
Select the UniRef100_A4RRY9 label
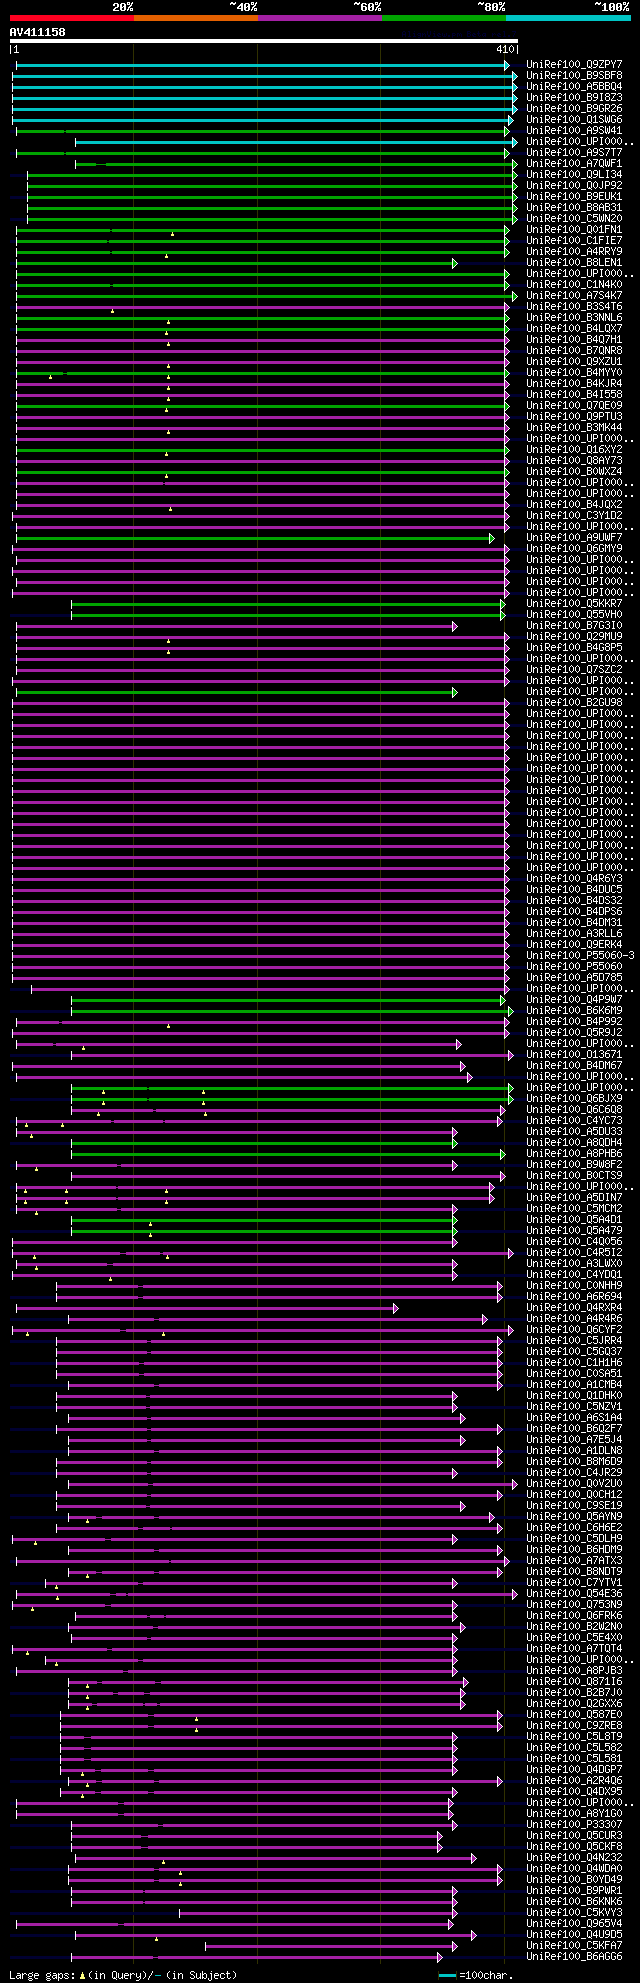(x=574, y=252)
